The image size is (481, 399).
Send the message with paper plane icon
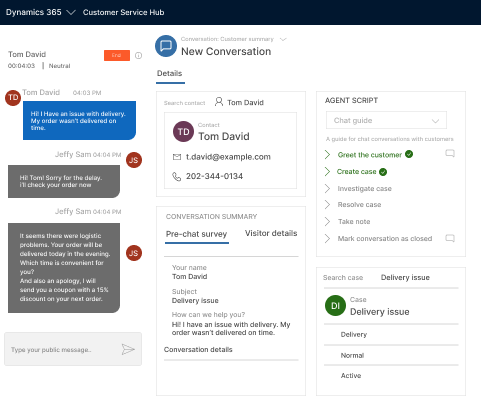(x=128, y=349)
